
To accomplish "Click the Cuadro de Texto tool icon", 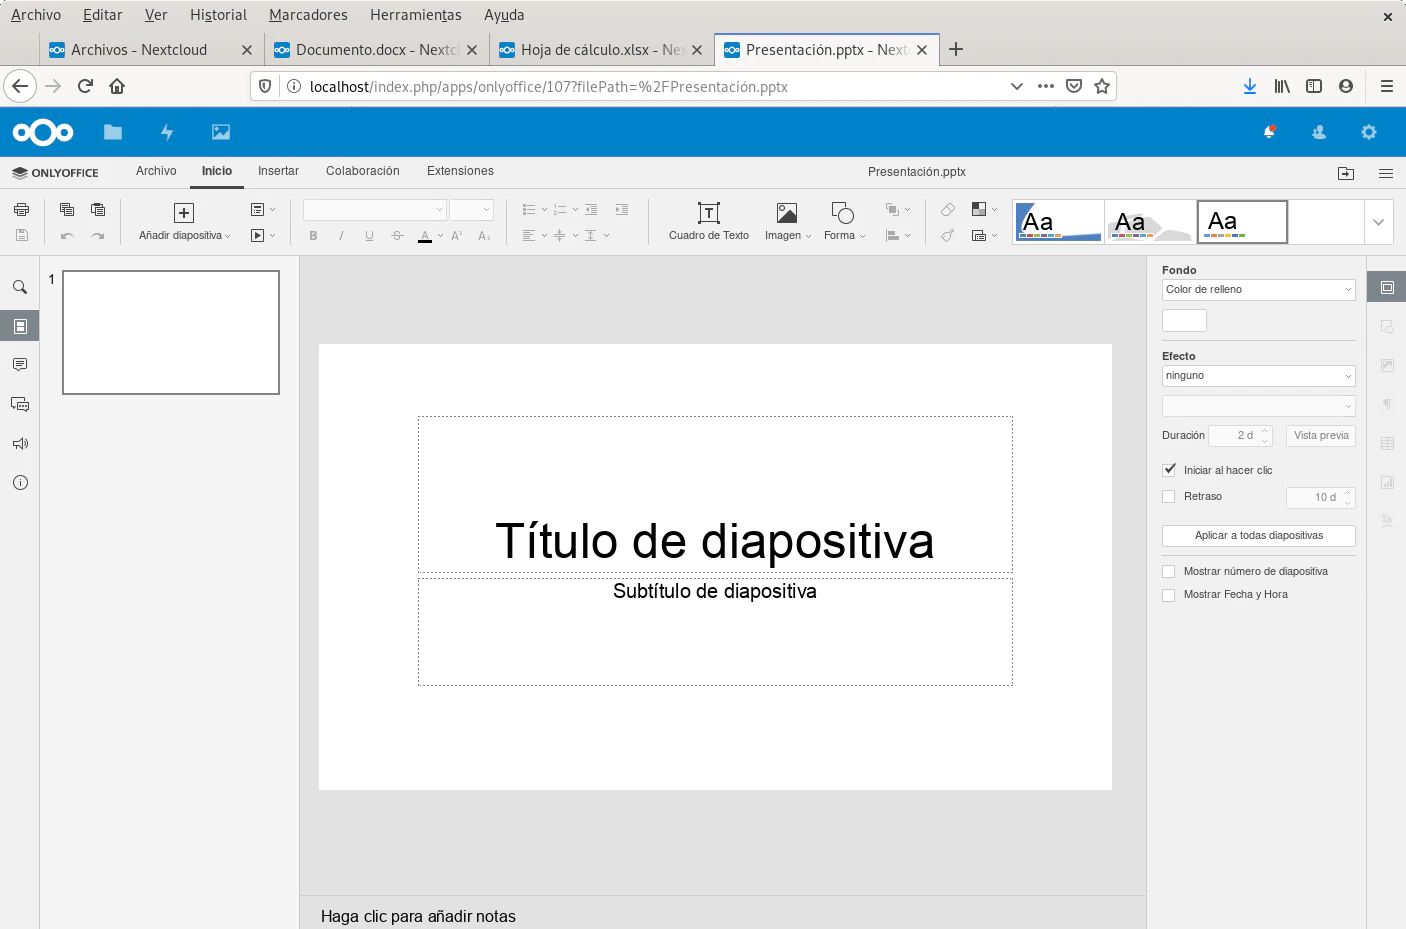I will pos(708,213).
